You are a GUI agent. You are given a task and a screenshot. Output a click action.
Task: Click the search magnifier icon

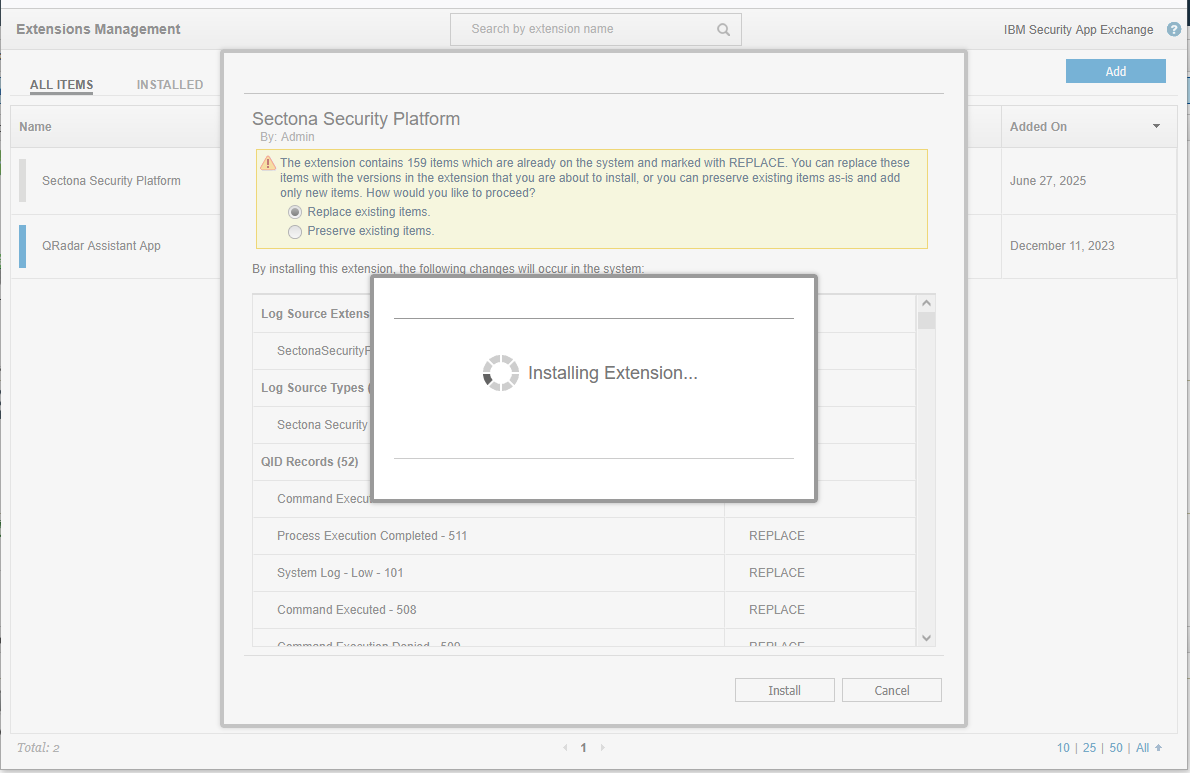(x=723, y=30)
